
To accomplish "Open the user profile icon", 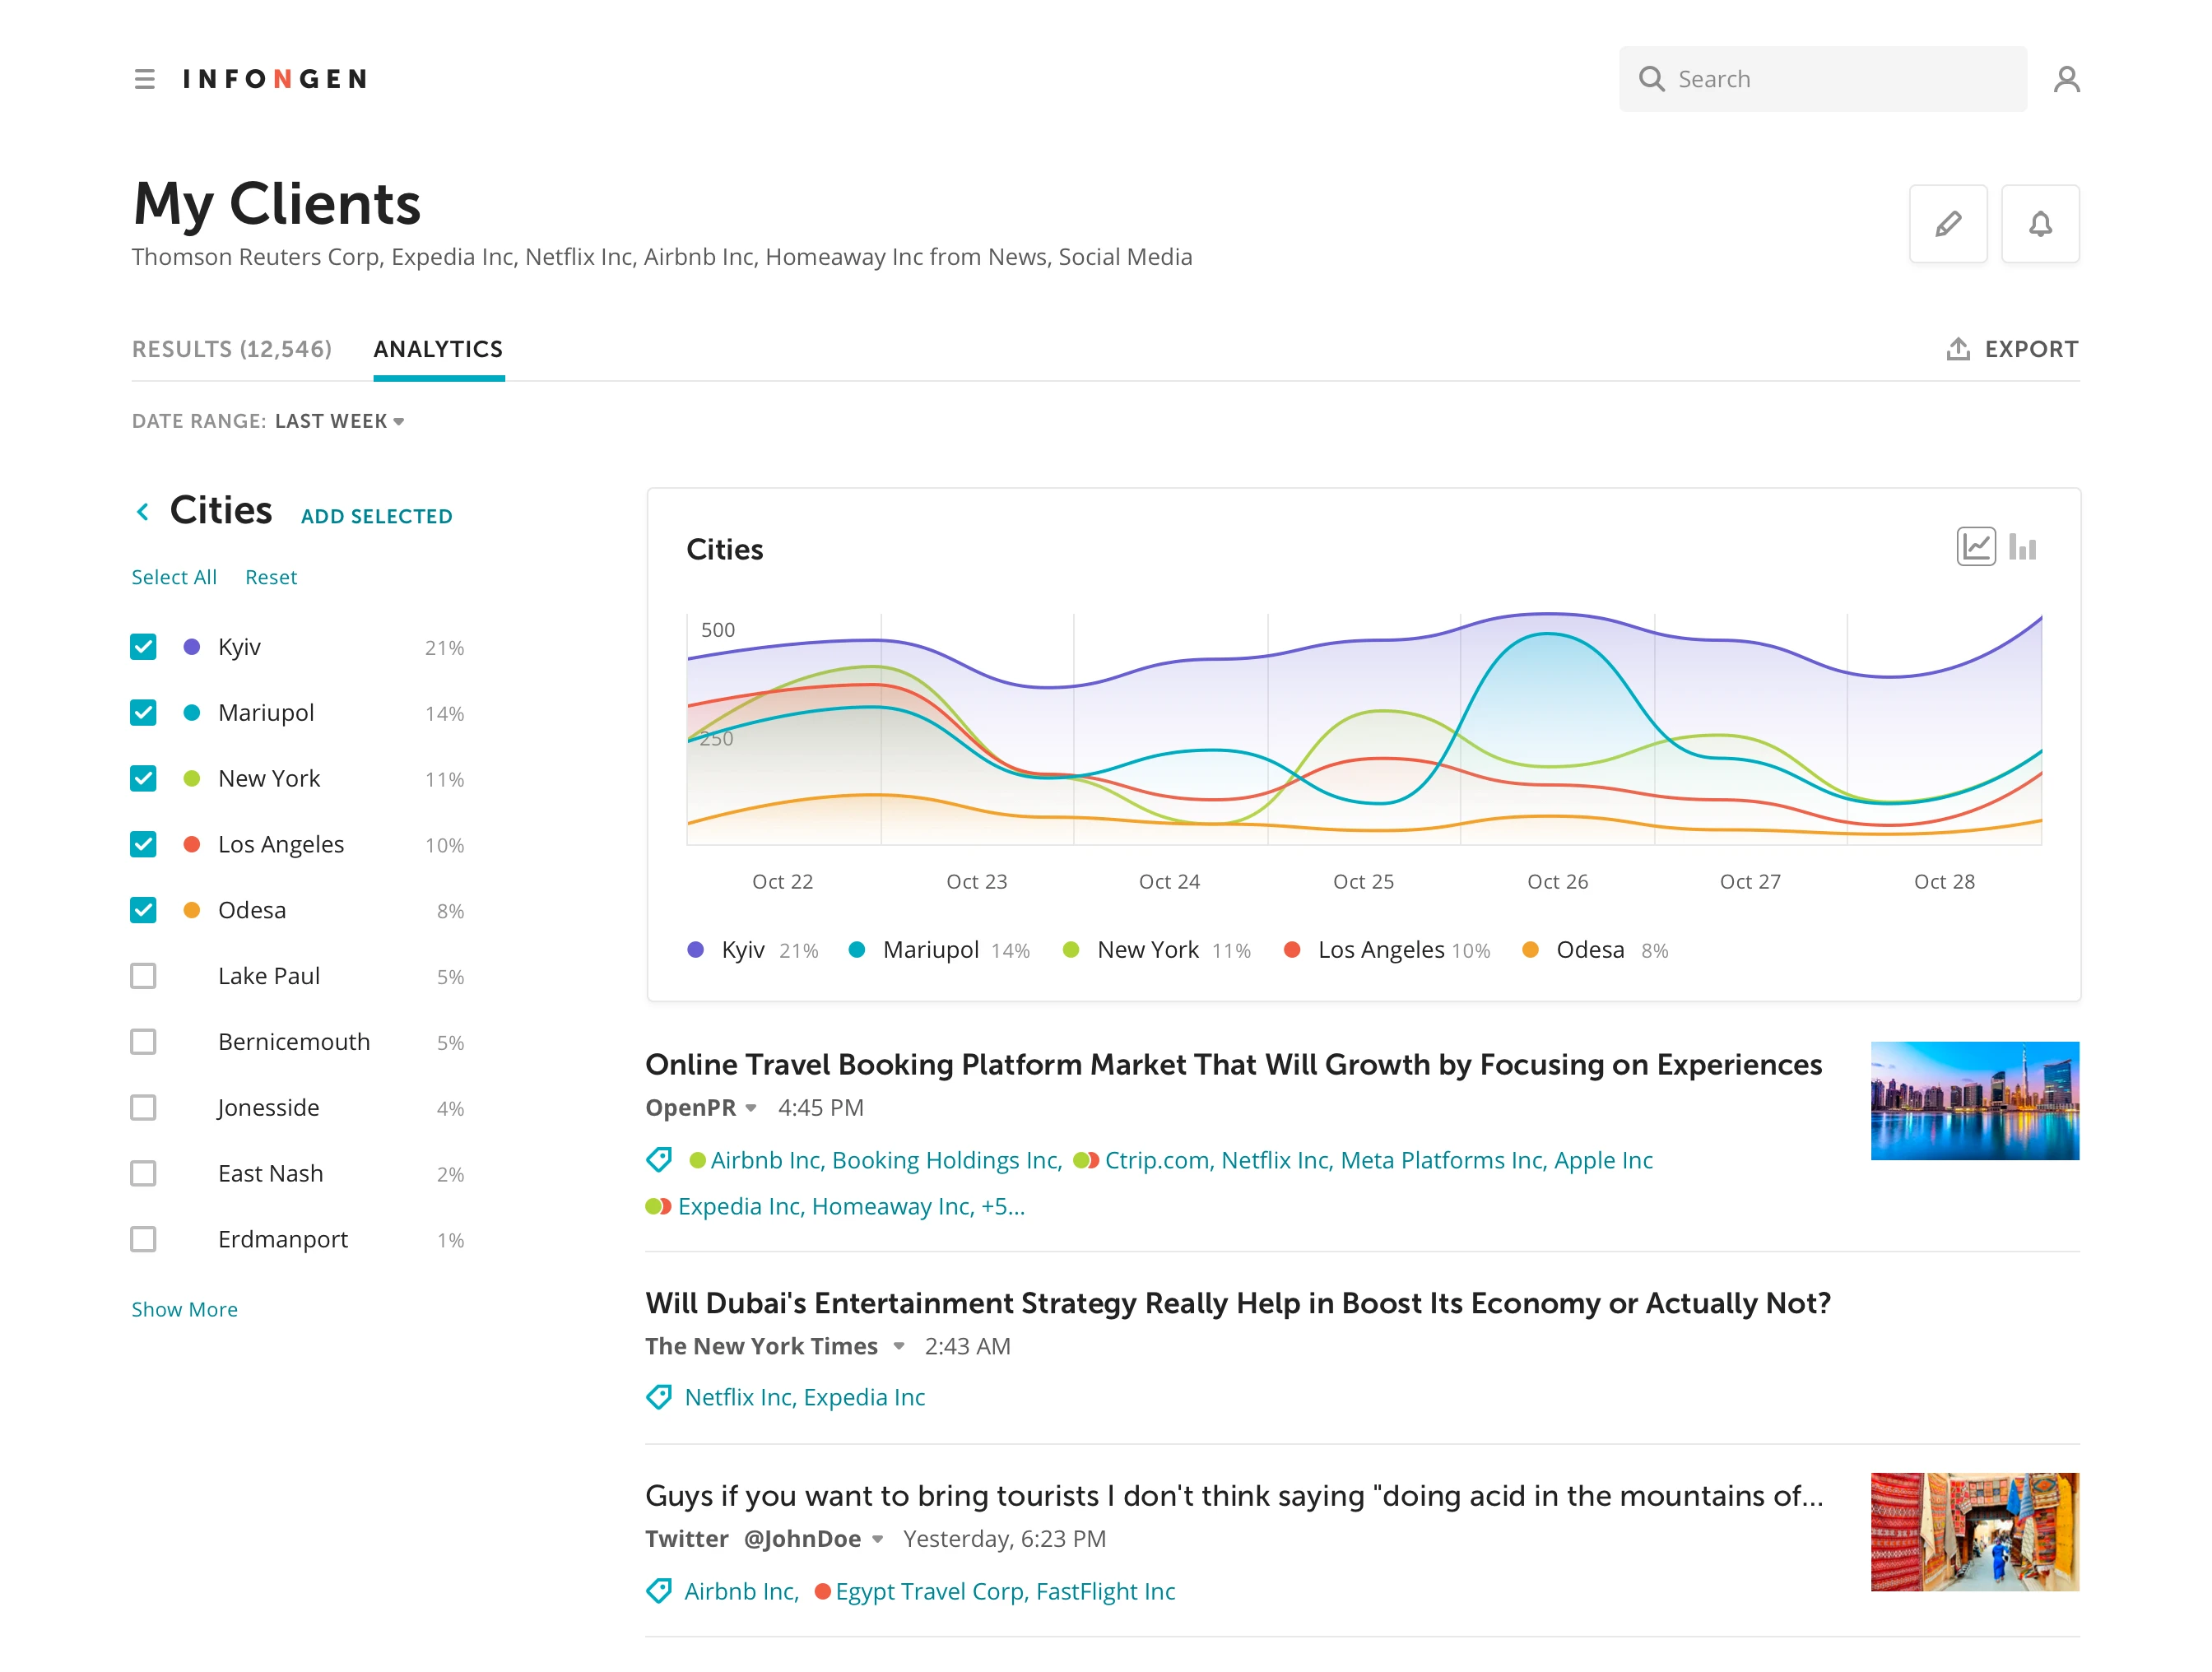I will point(2066,78).
